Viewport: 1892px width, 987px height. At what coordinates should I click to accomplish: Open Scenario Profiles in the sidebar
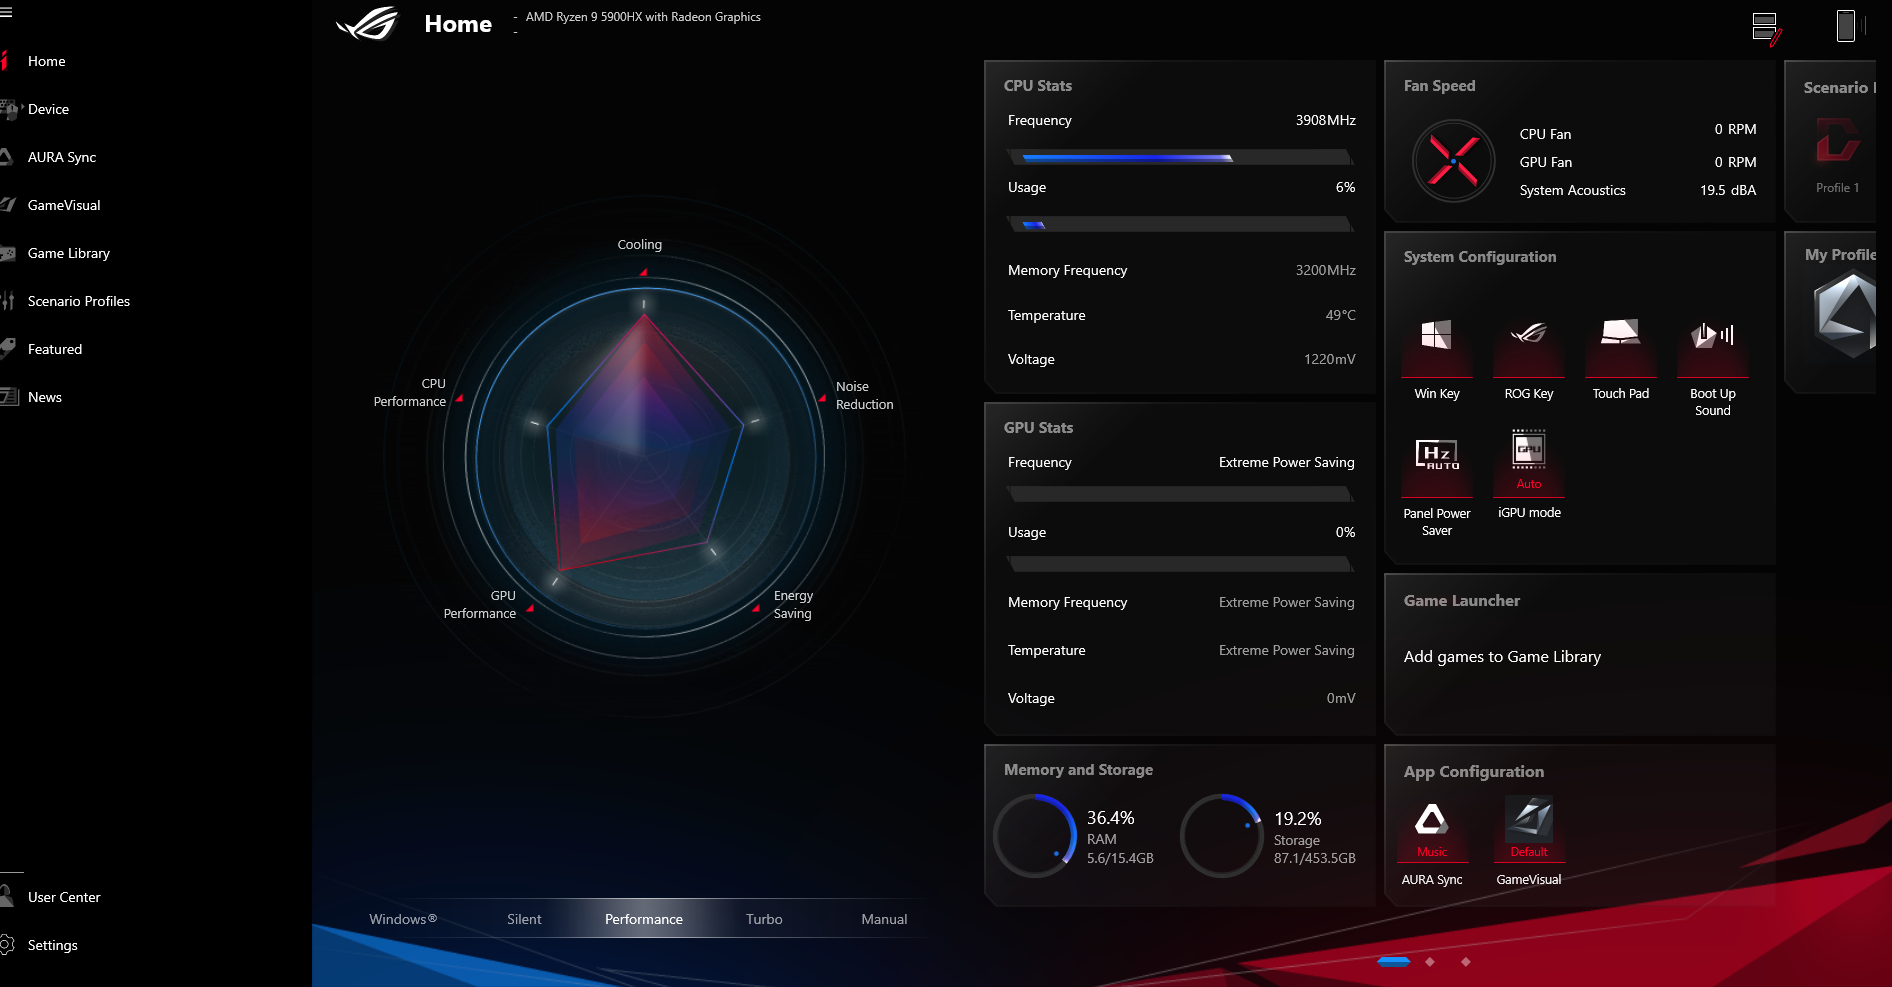click(x=79, y=301)
